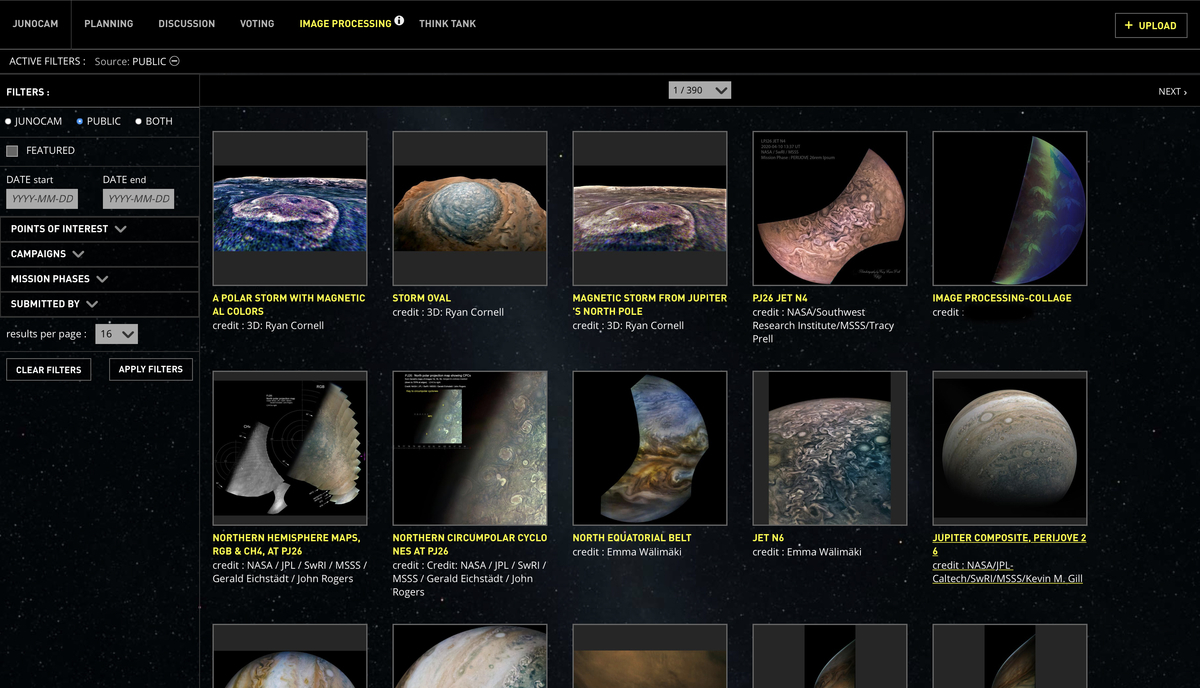This screenshot has width=1200, height=688.
Task: Click the Kevin M. Gill credit link
Action: point(1008,572)
